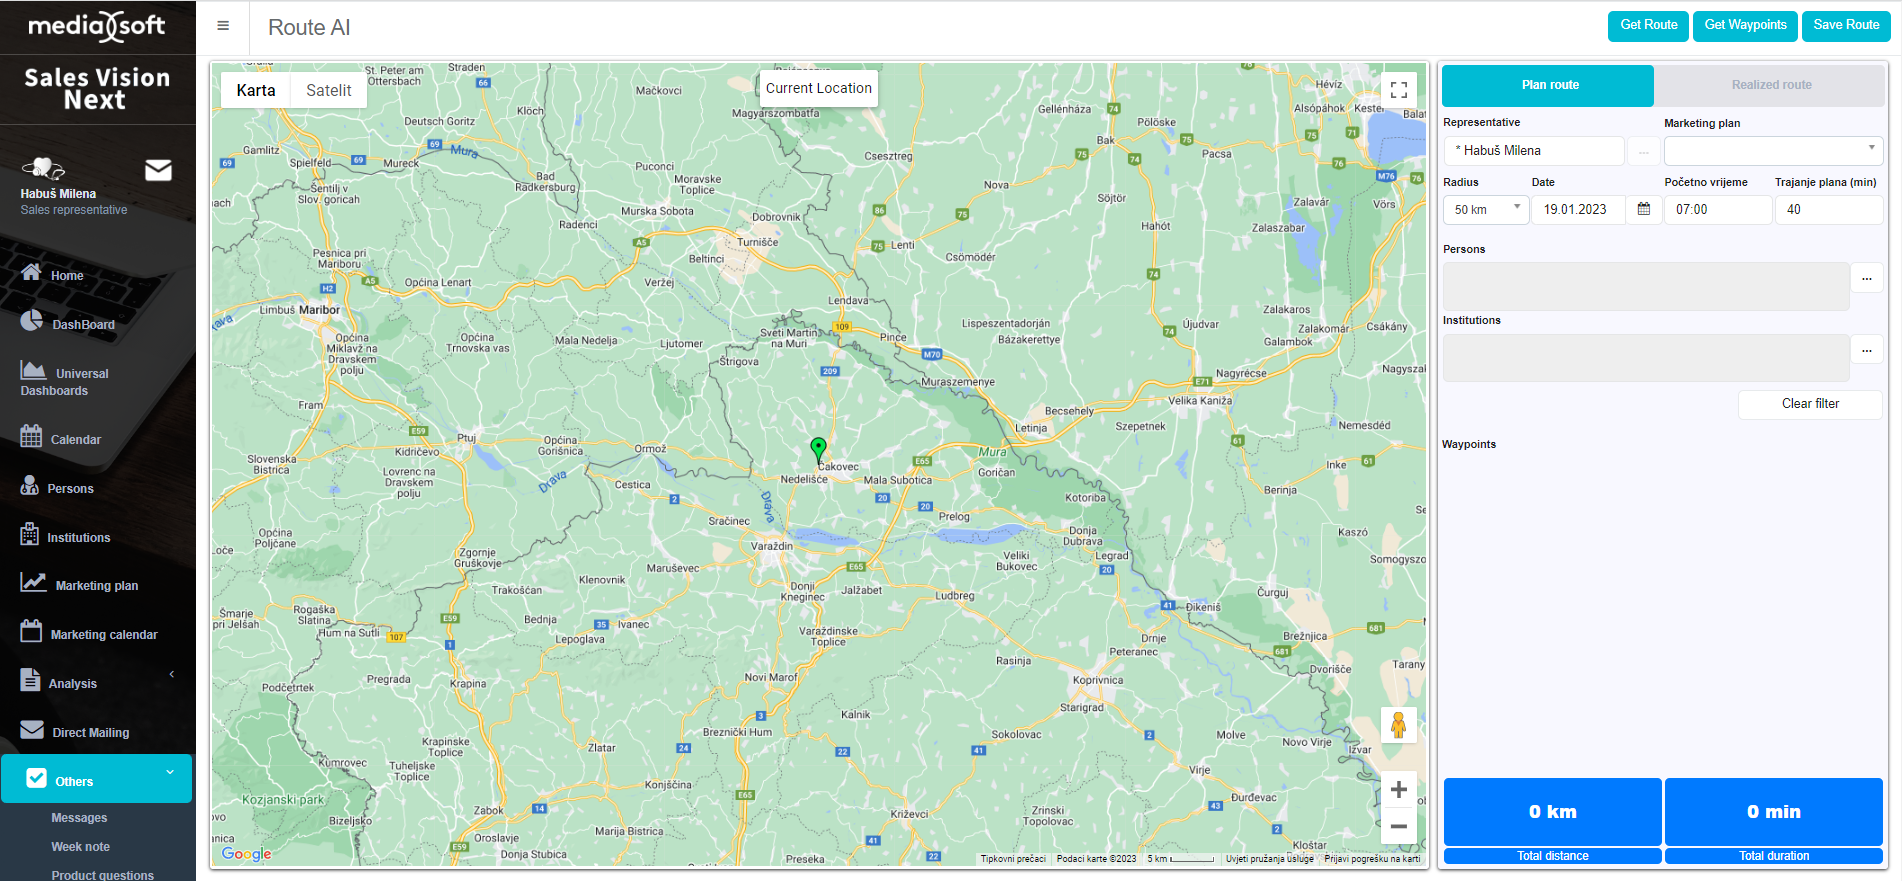The image size is (1902, 881).
Task: Zoom in the map with plus button
Action: (x=1398, y=789)
